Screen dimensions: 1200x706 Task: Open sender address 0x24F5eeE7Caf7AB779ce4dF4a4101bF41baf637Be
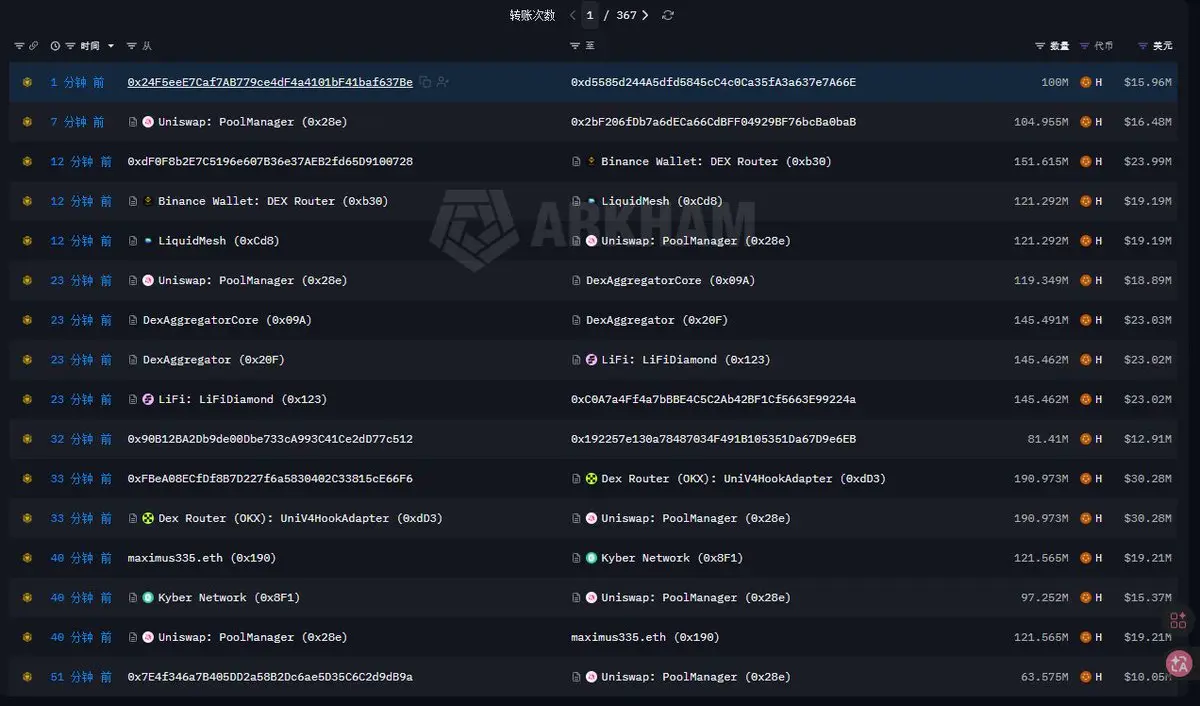click(270, 82)
